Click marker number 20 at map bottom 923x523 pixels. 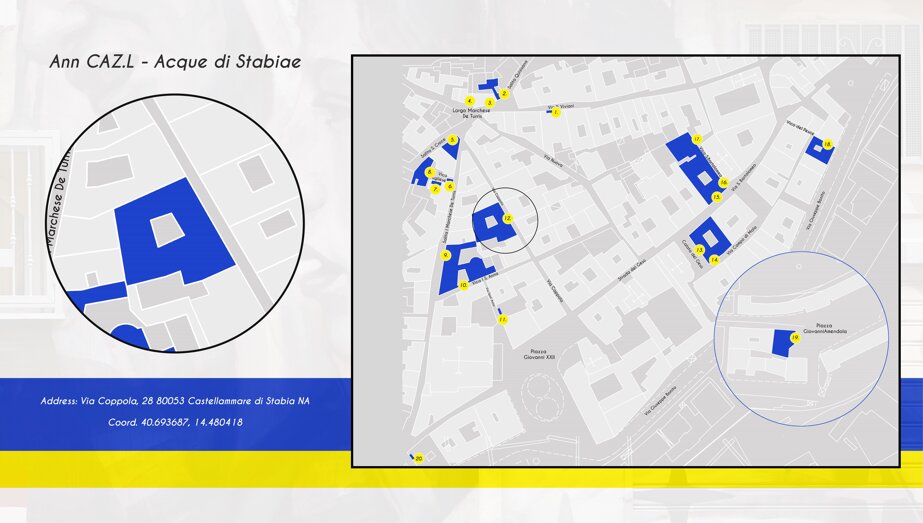(x=419, y=458)
